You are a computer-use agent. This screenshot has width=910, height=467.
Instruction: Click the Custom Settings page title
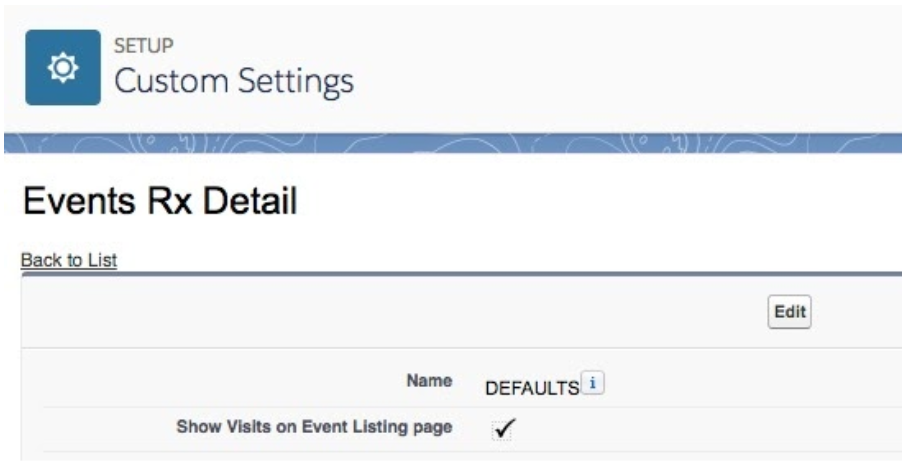click(234, 81)
